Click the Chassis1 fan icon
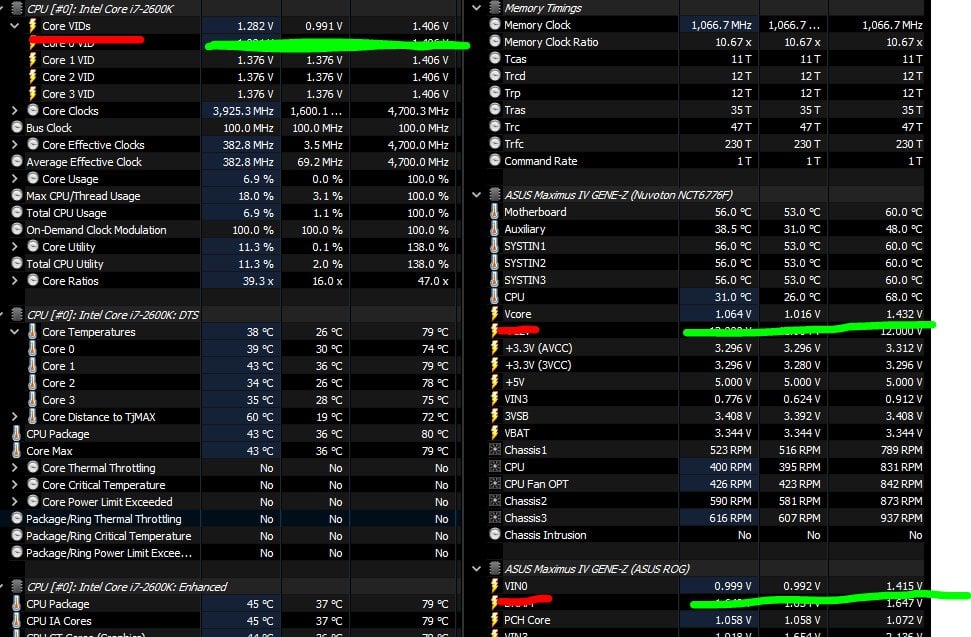The image size is (971, 637). pos(495,450)
